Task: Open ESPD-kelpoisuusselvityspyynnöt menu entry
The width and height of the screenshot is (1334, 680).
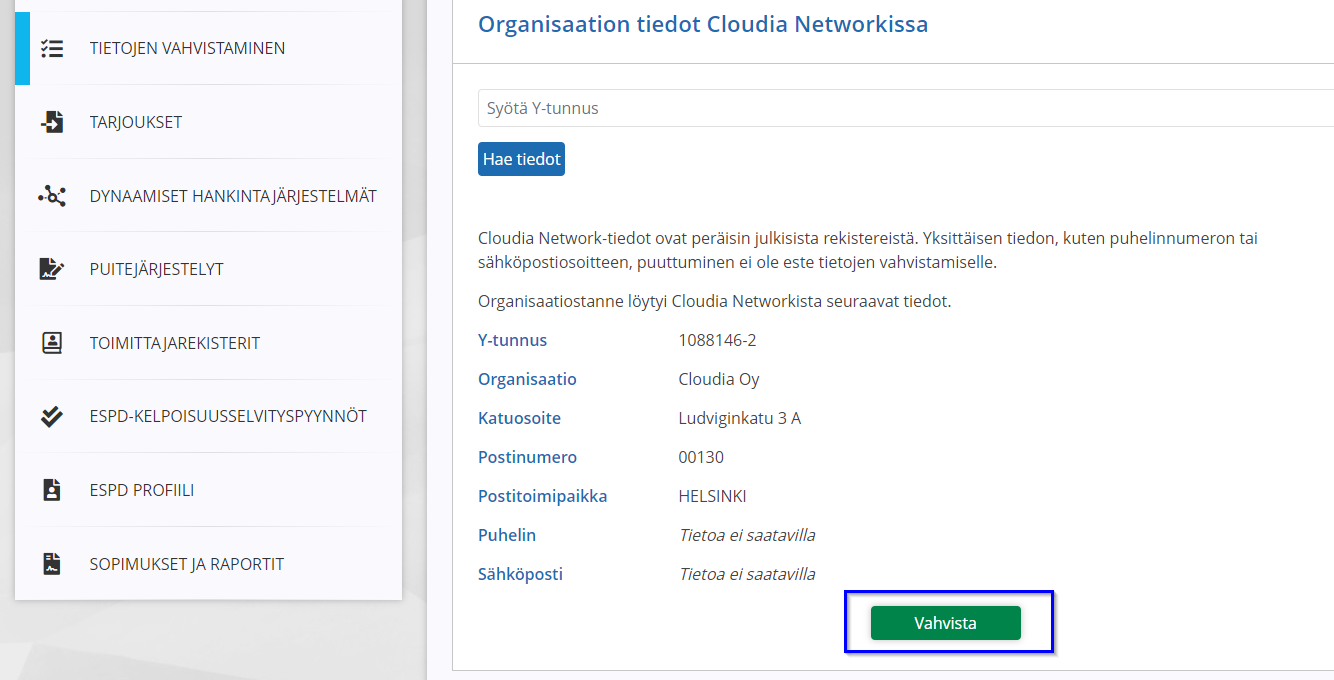Action: (x=208, y=416)
